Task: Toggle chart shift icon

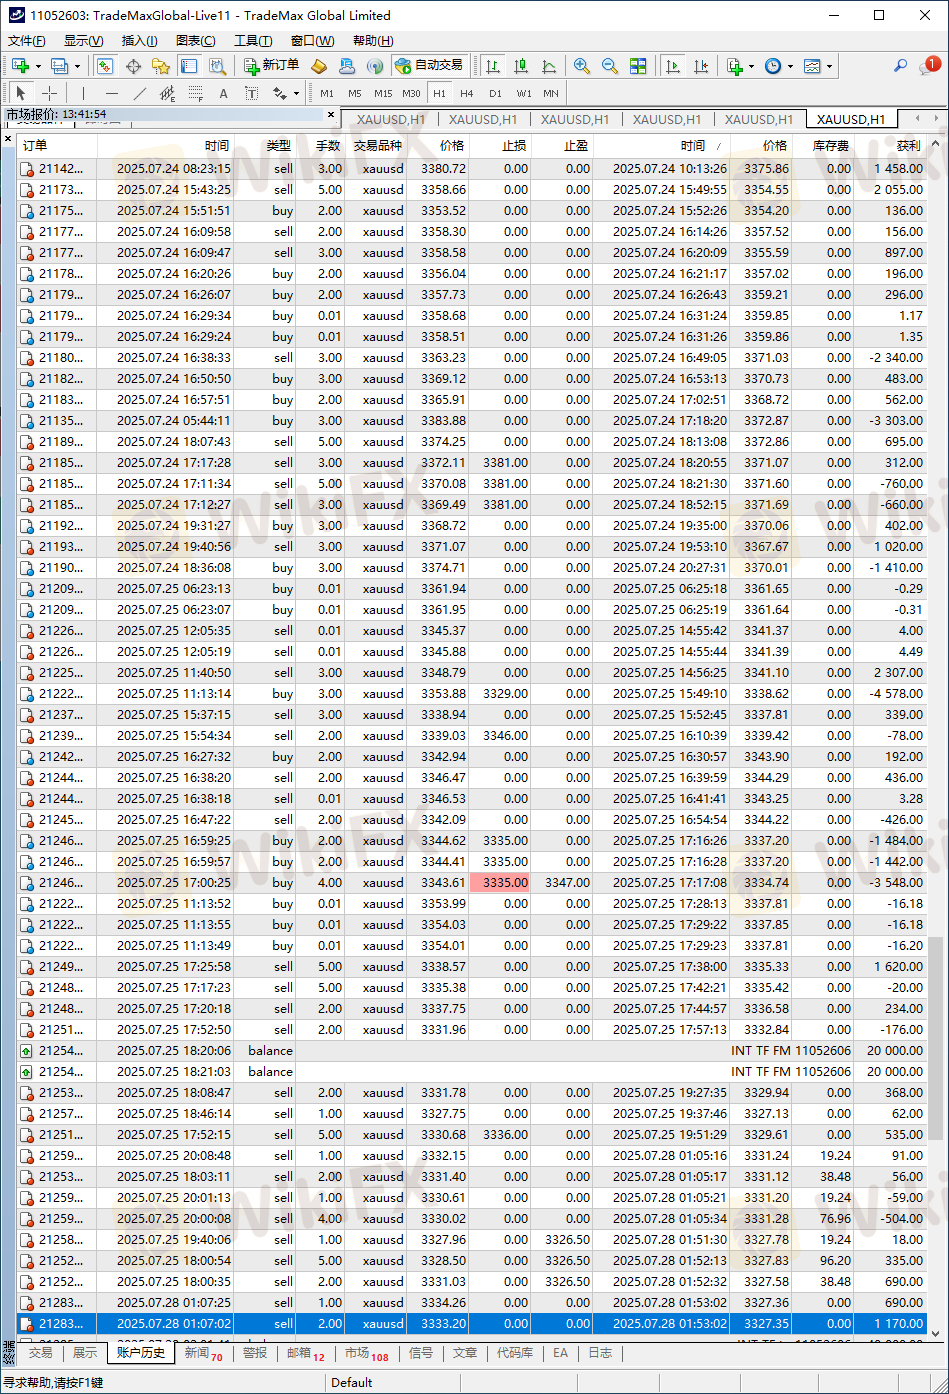Action: pyautogui.click(x=701, y=66)
